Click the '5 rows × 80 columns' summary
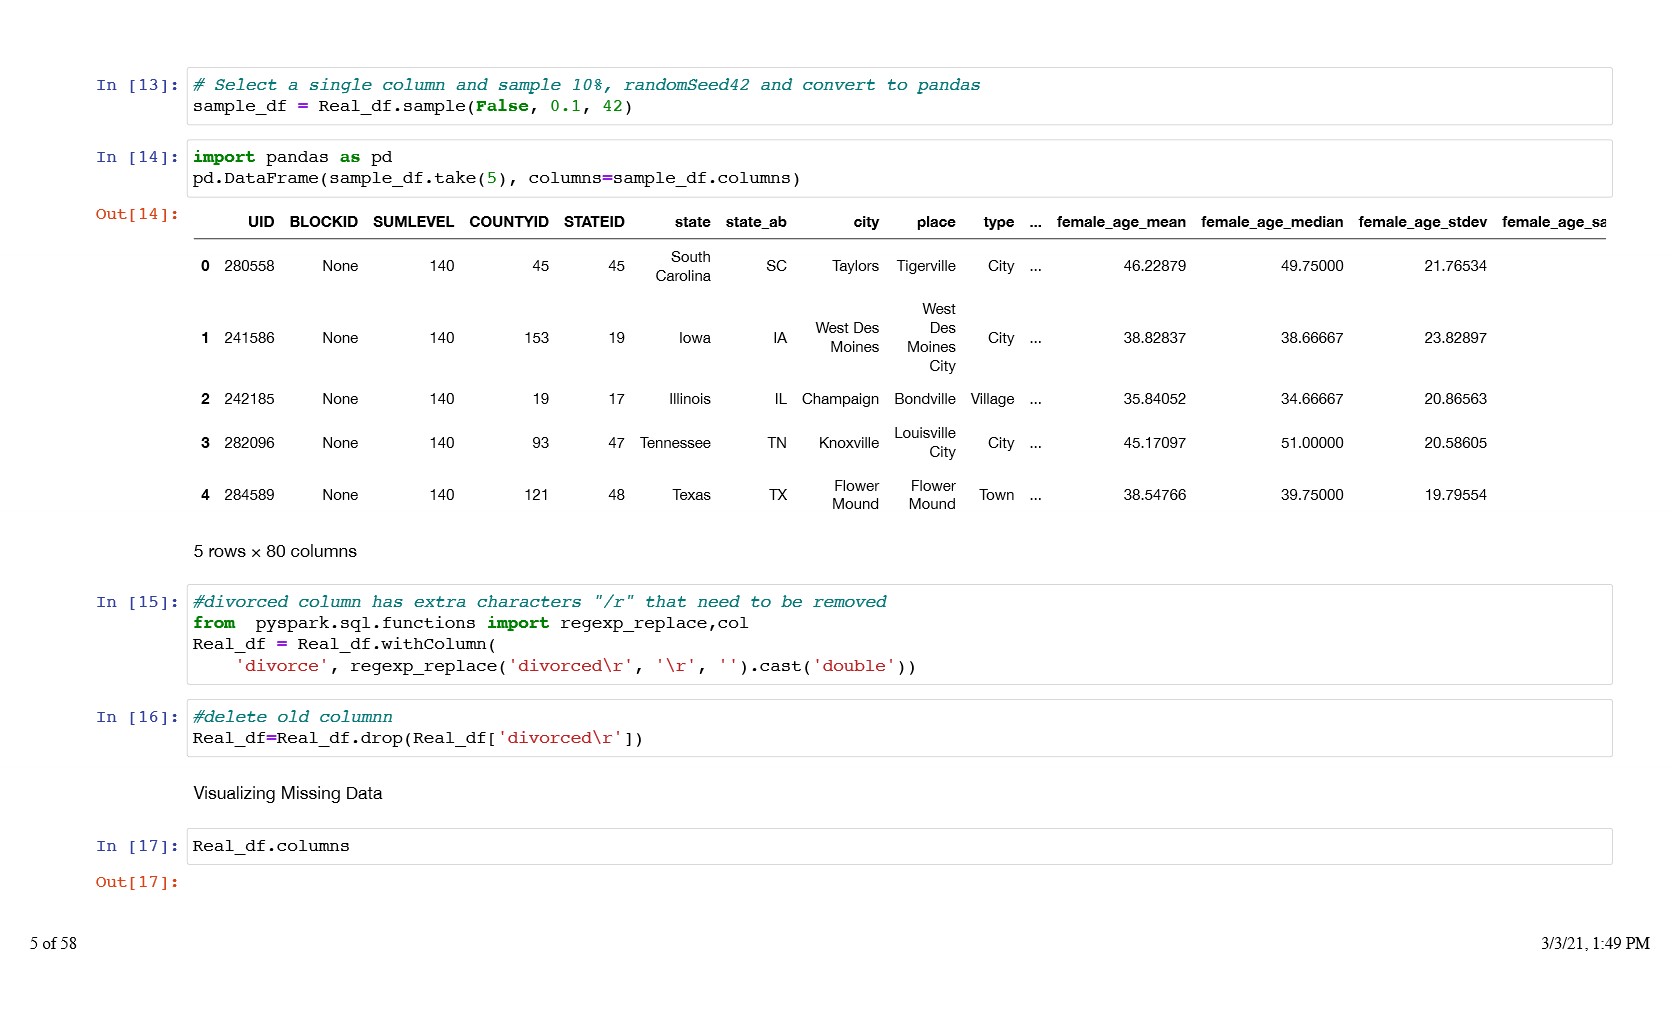Image resolution: width=1680 pixels, height=1020 pixels. [275, 551]
